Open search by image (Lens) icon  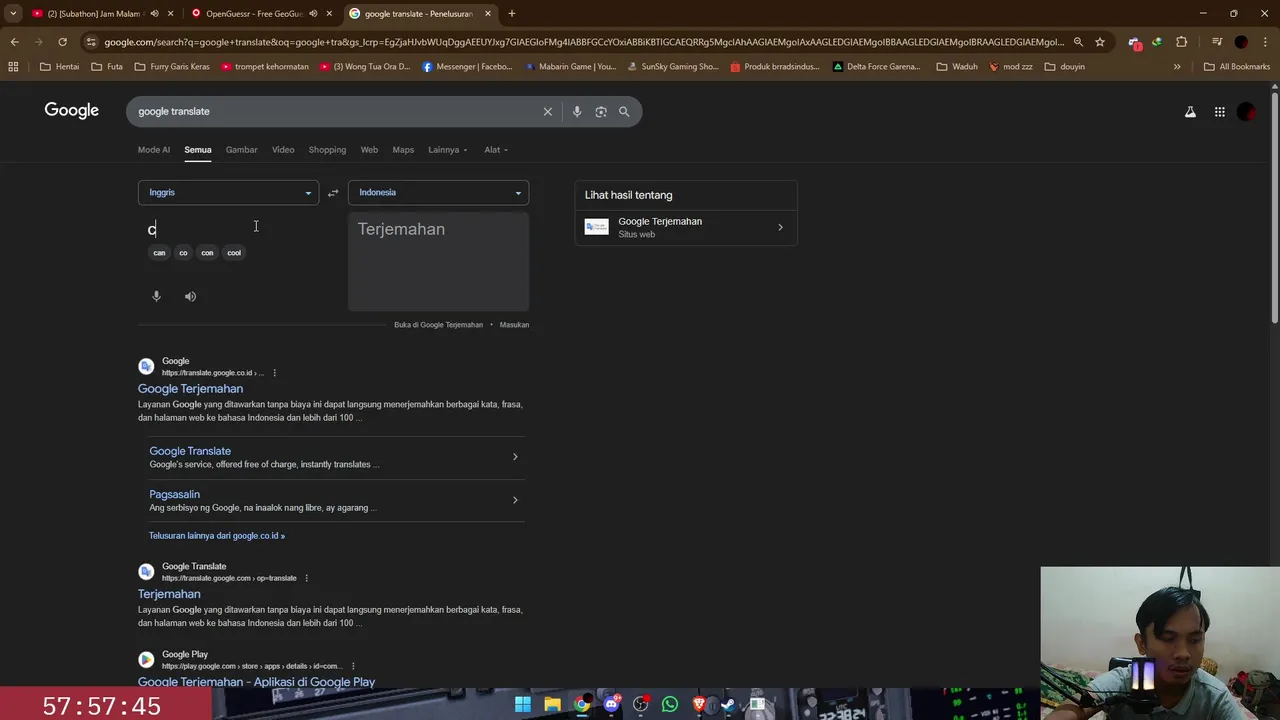pos(601,111)
